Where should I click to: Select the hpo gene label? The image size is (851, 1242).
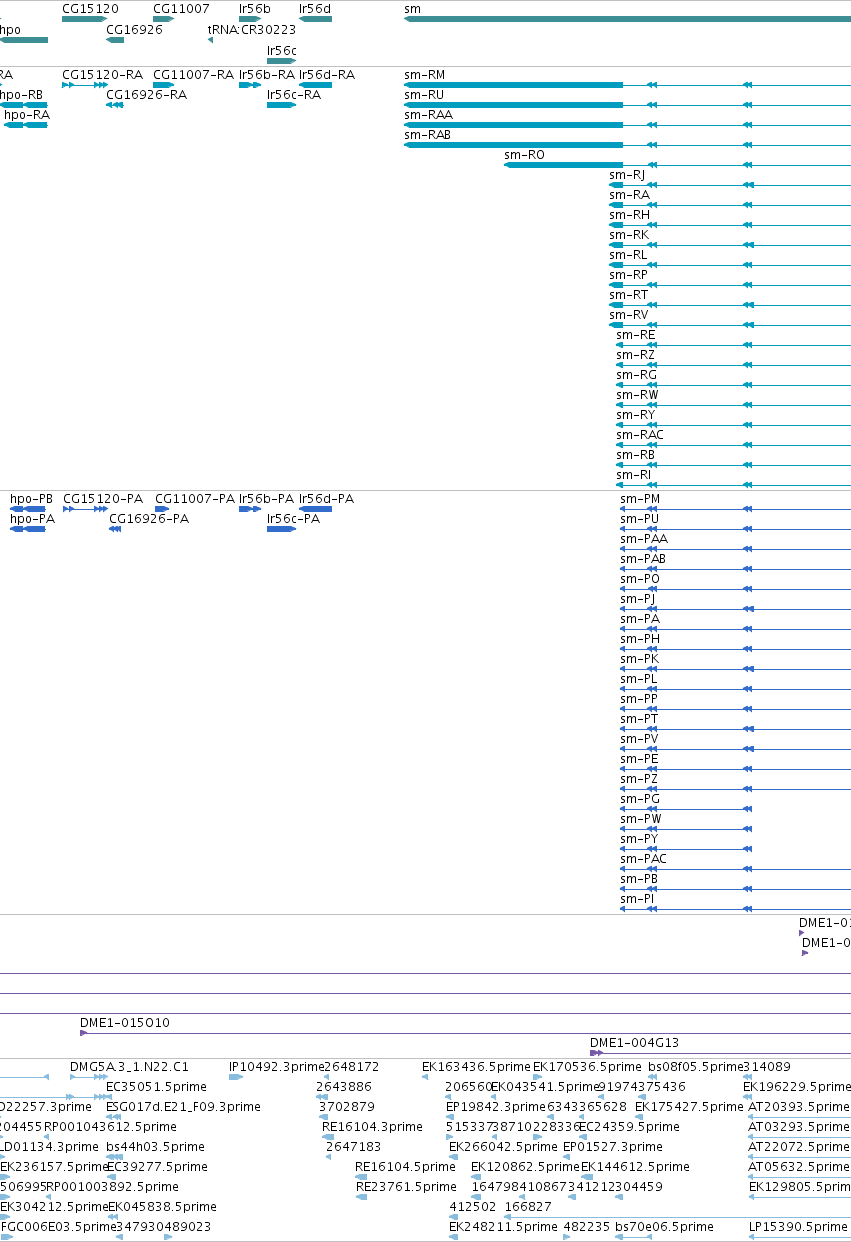click(10, 29)
